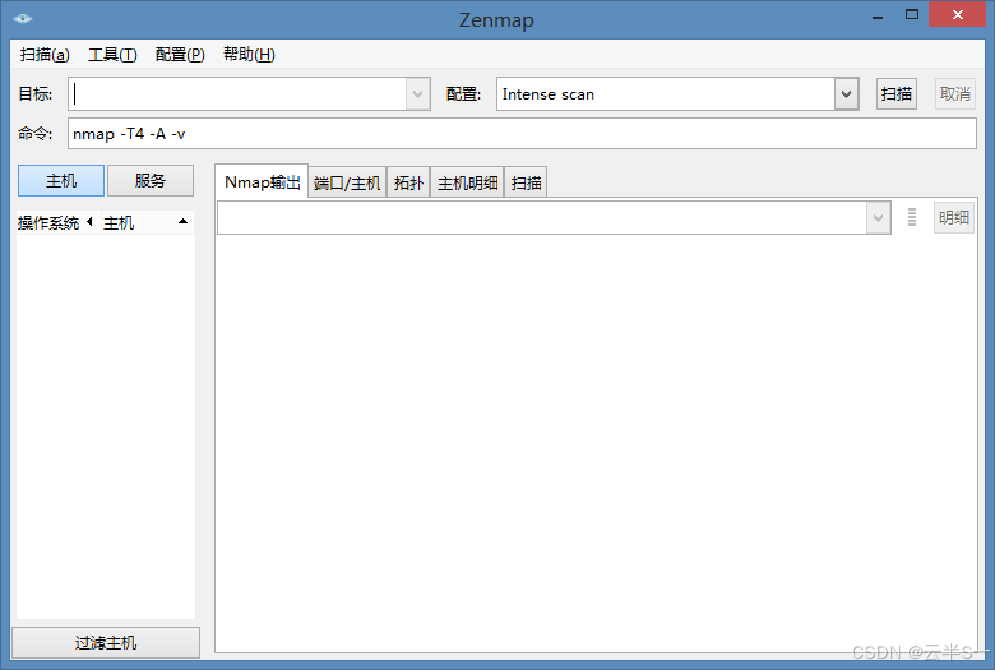
Task: Maximize the Zenmap window
Action: pyautogui.click(x=912, y=15)
